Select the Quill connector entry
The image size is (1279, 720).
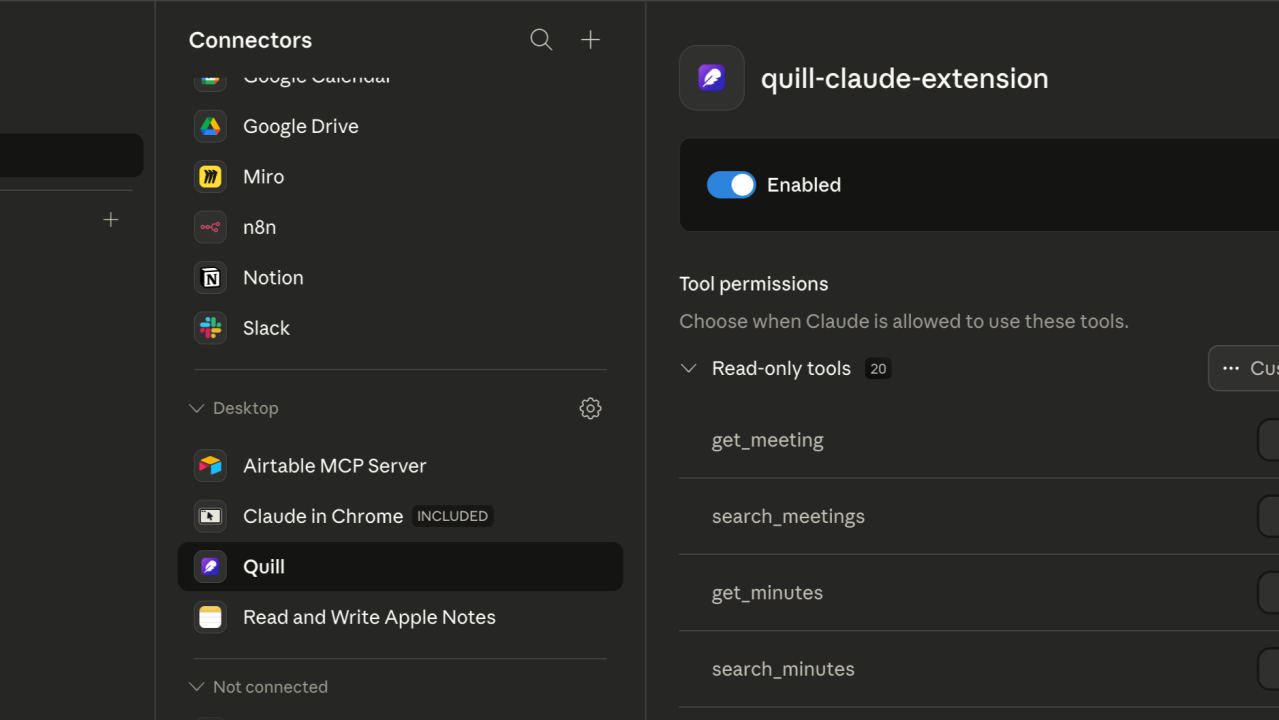[400, 567]
